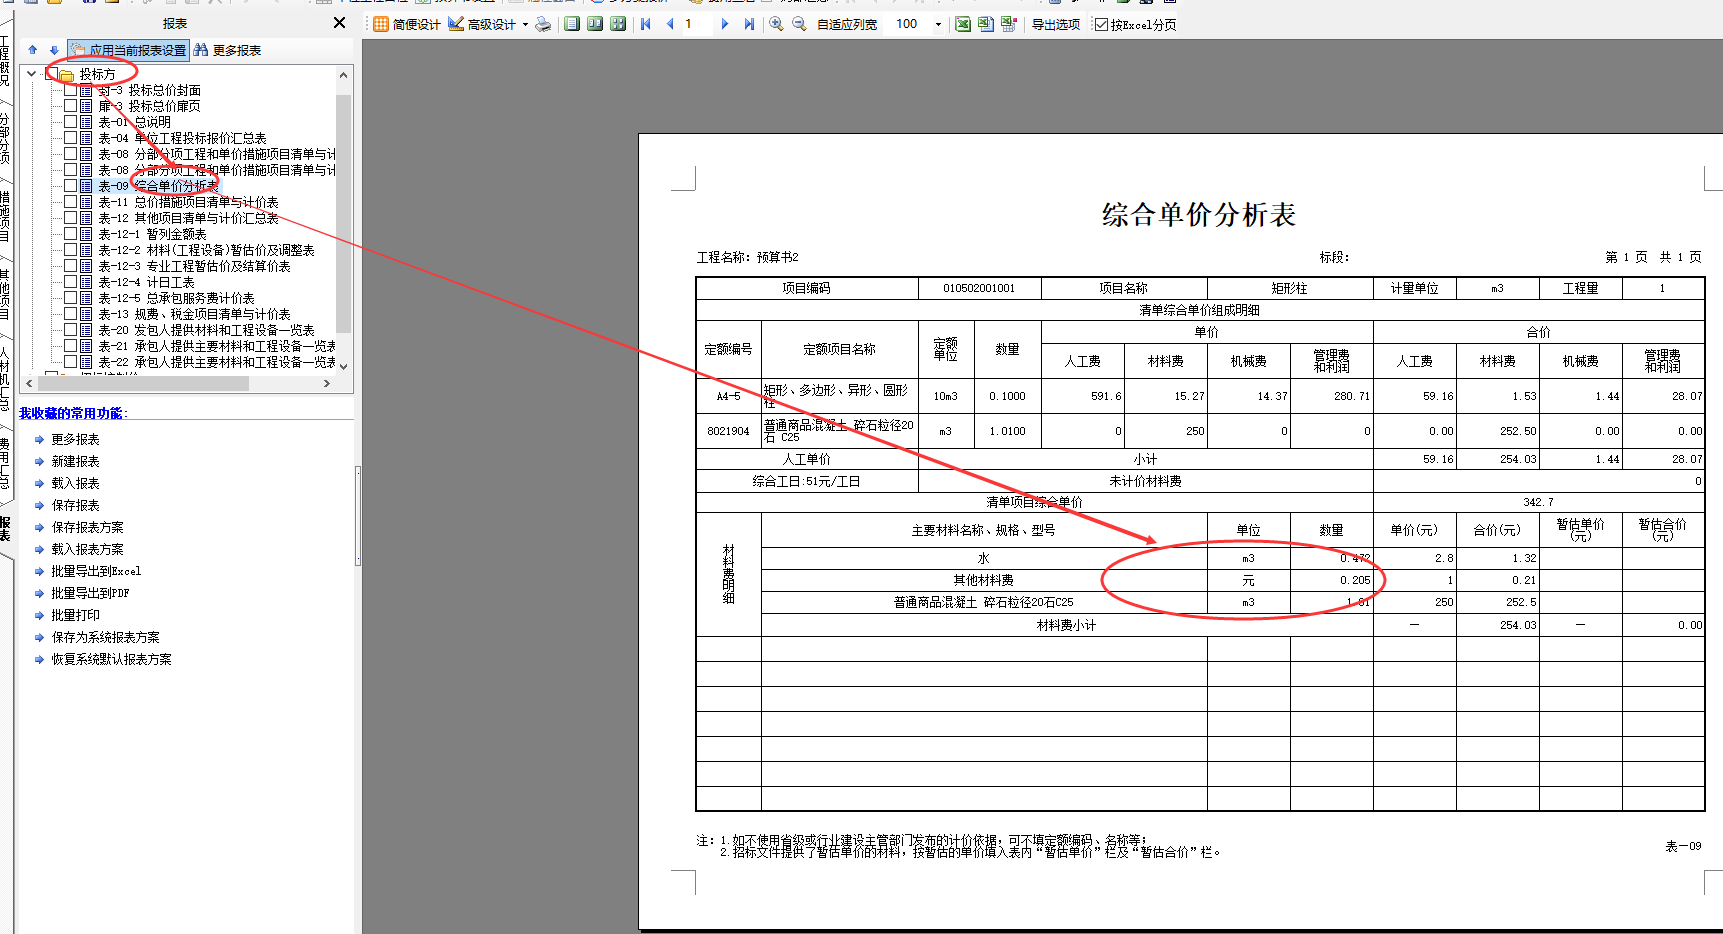The width and height of the screenshot is (1723, 934).
Task: Move report up with blue arrow
Action: pos(33,50)
